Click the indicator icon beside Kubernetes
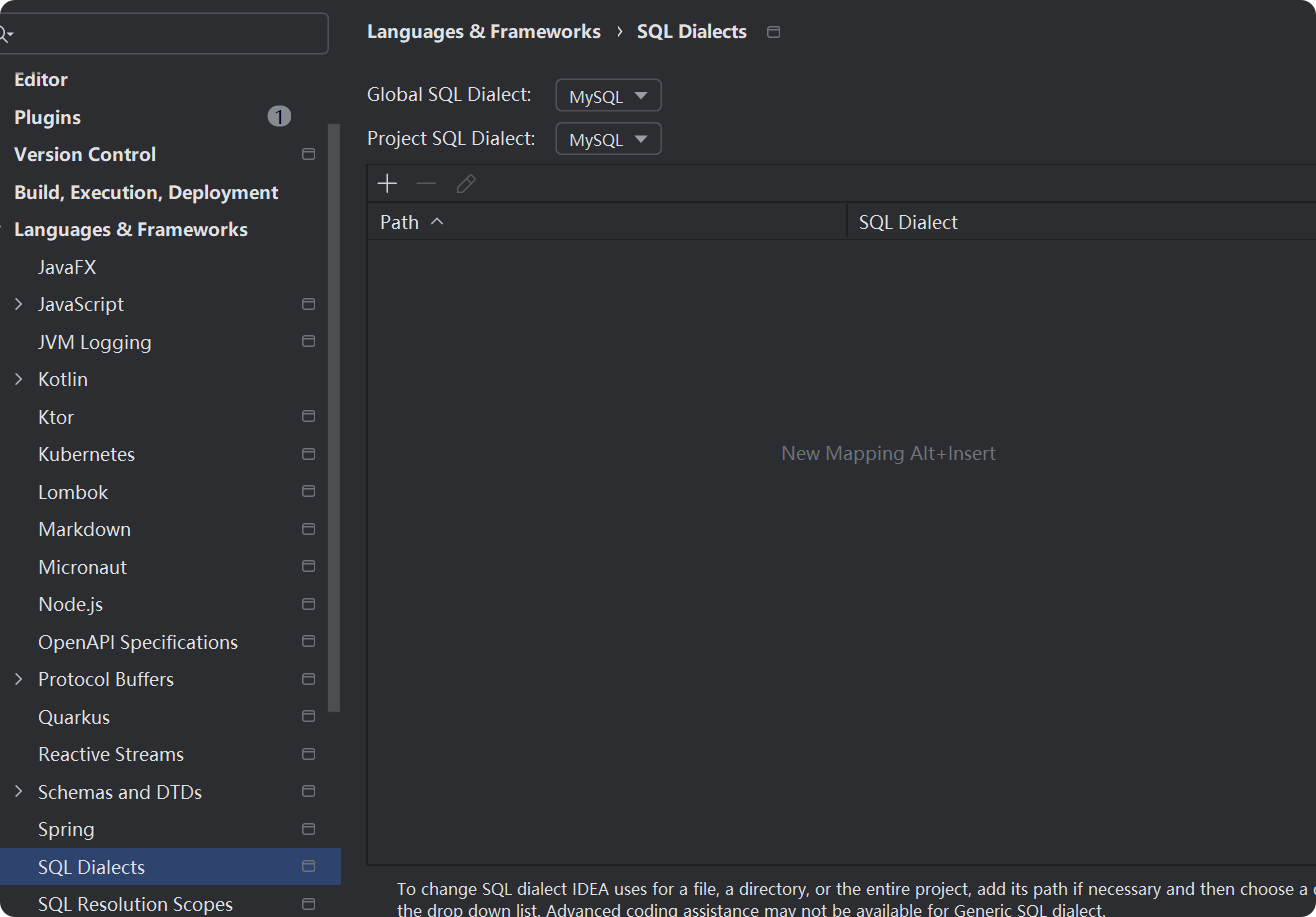The width and height of the screenshot is (1316, 917). (x=308, y=453)
